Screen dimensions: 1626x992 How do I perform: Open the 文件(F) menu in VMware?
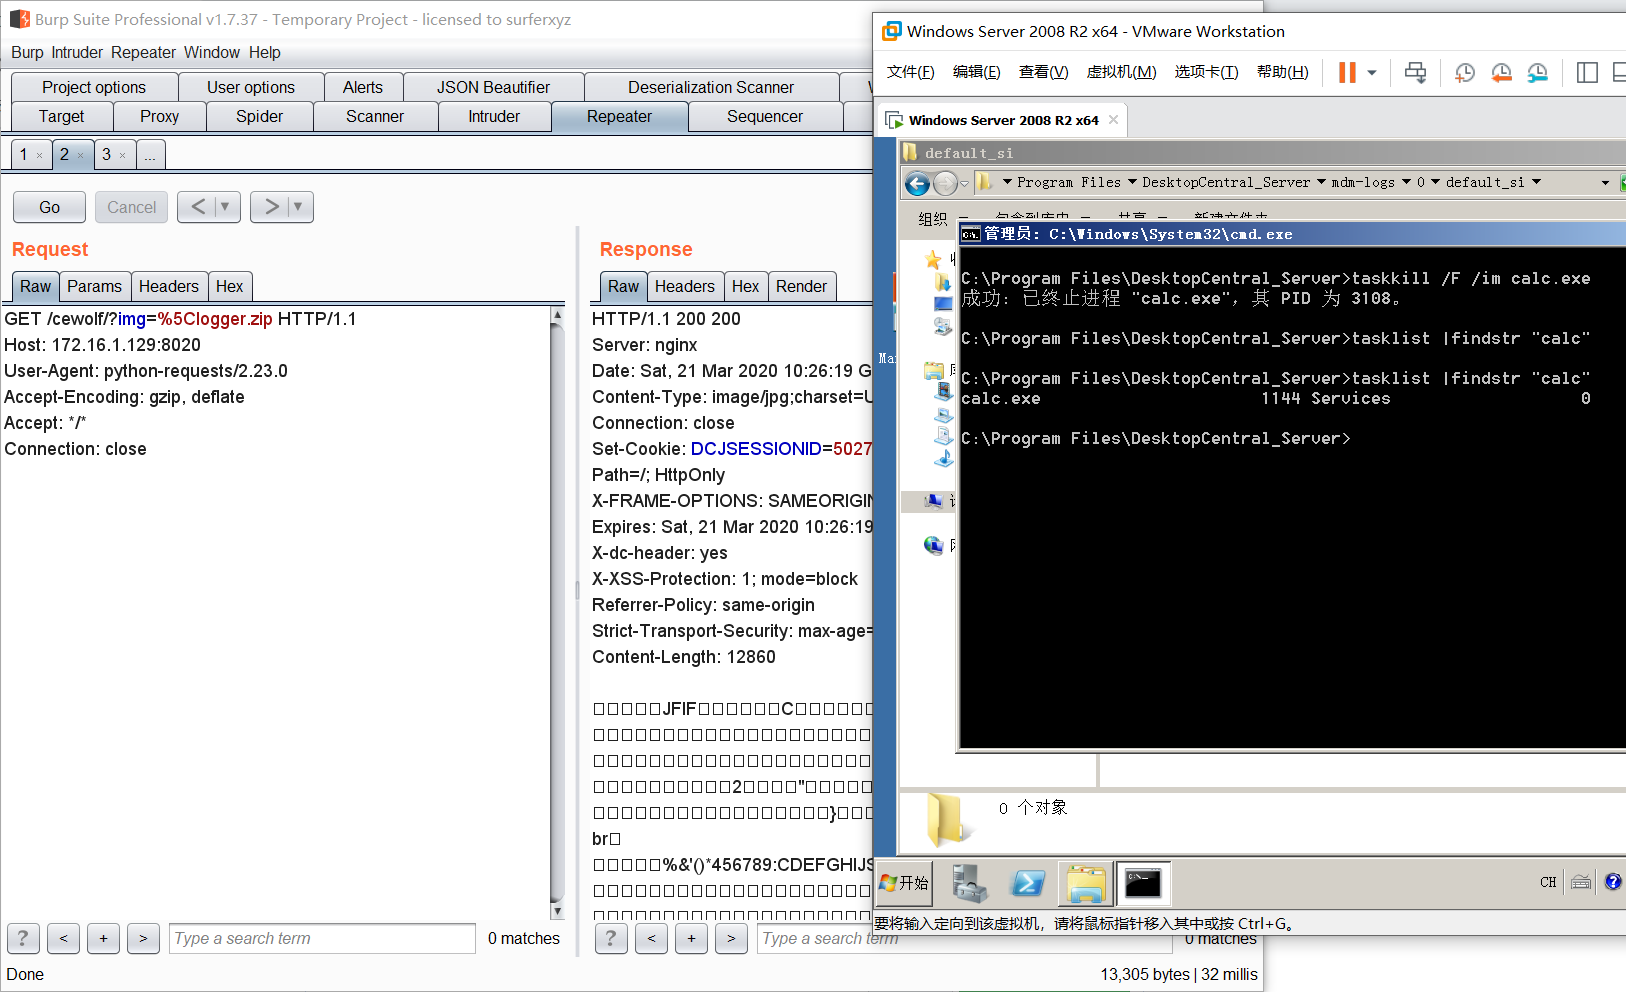(x=910, y=72)
